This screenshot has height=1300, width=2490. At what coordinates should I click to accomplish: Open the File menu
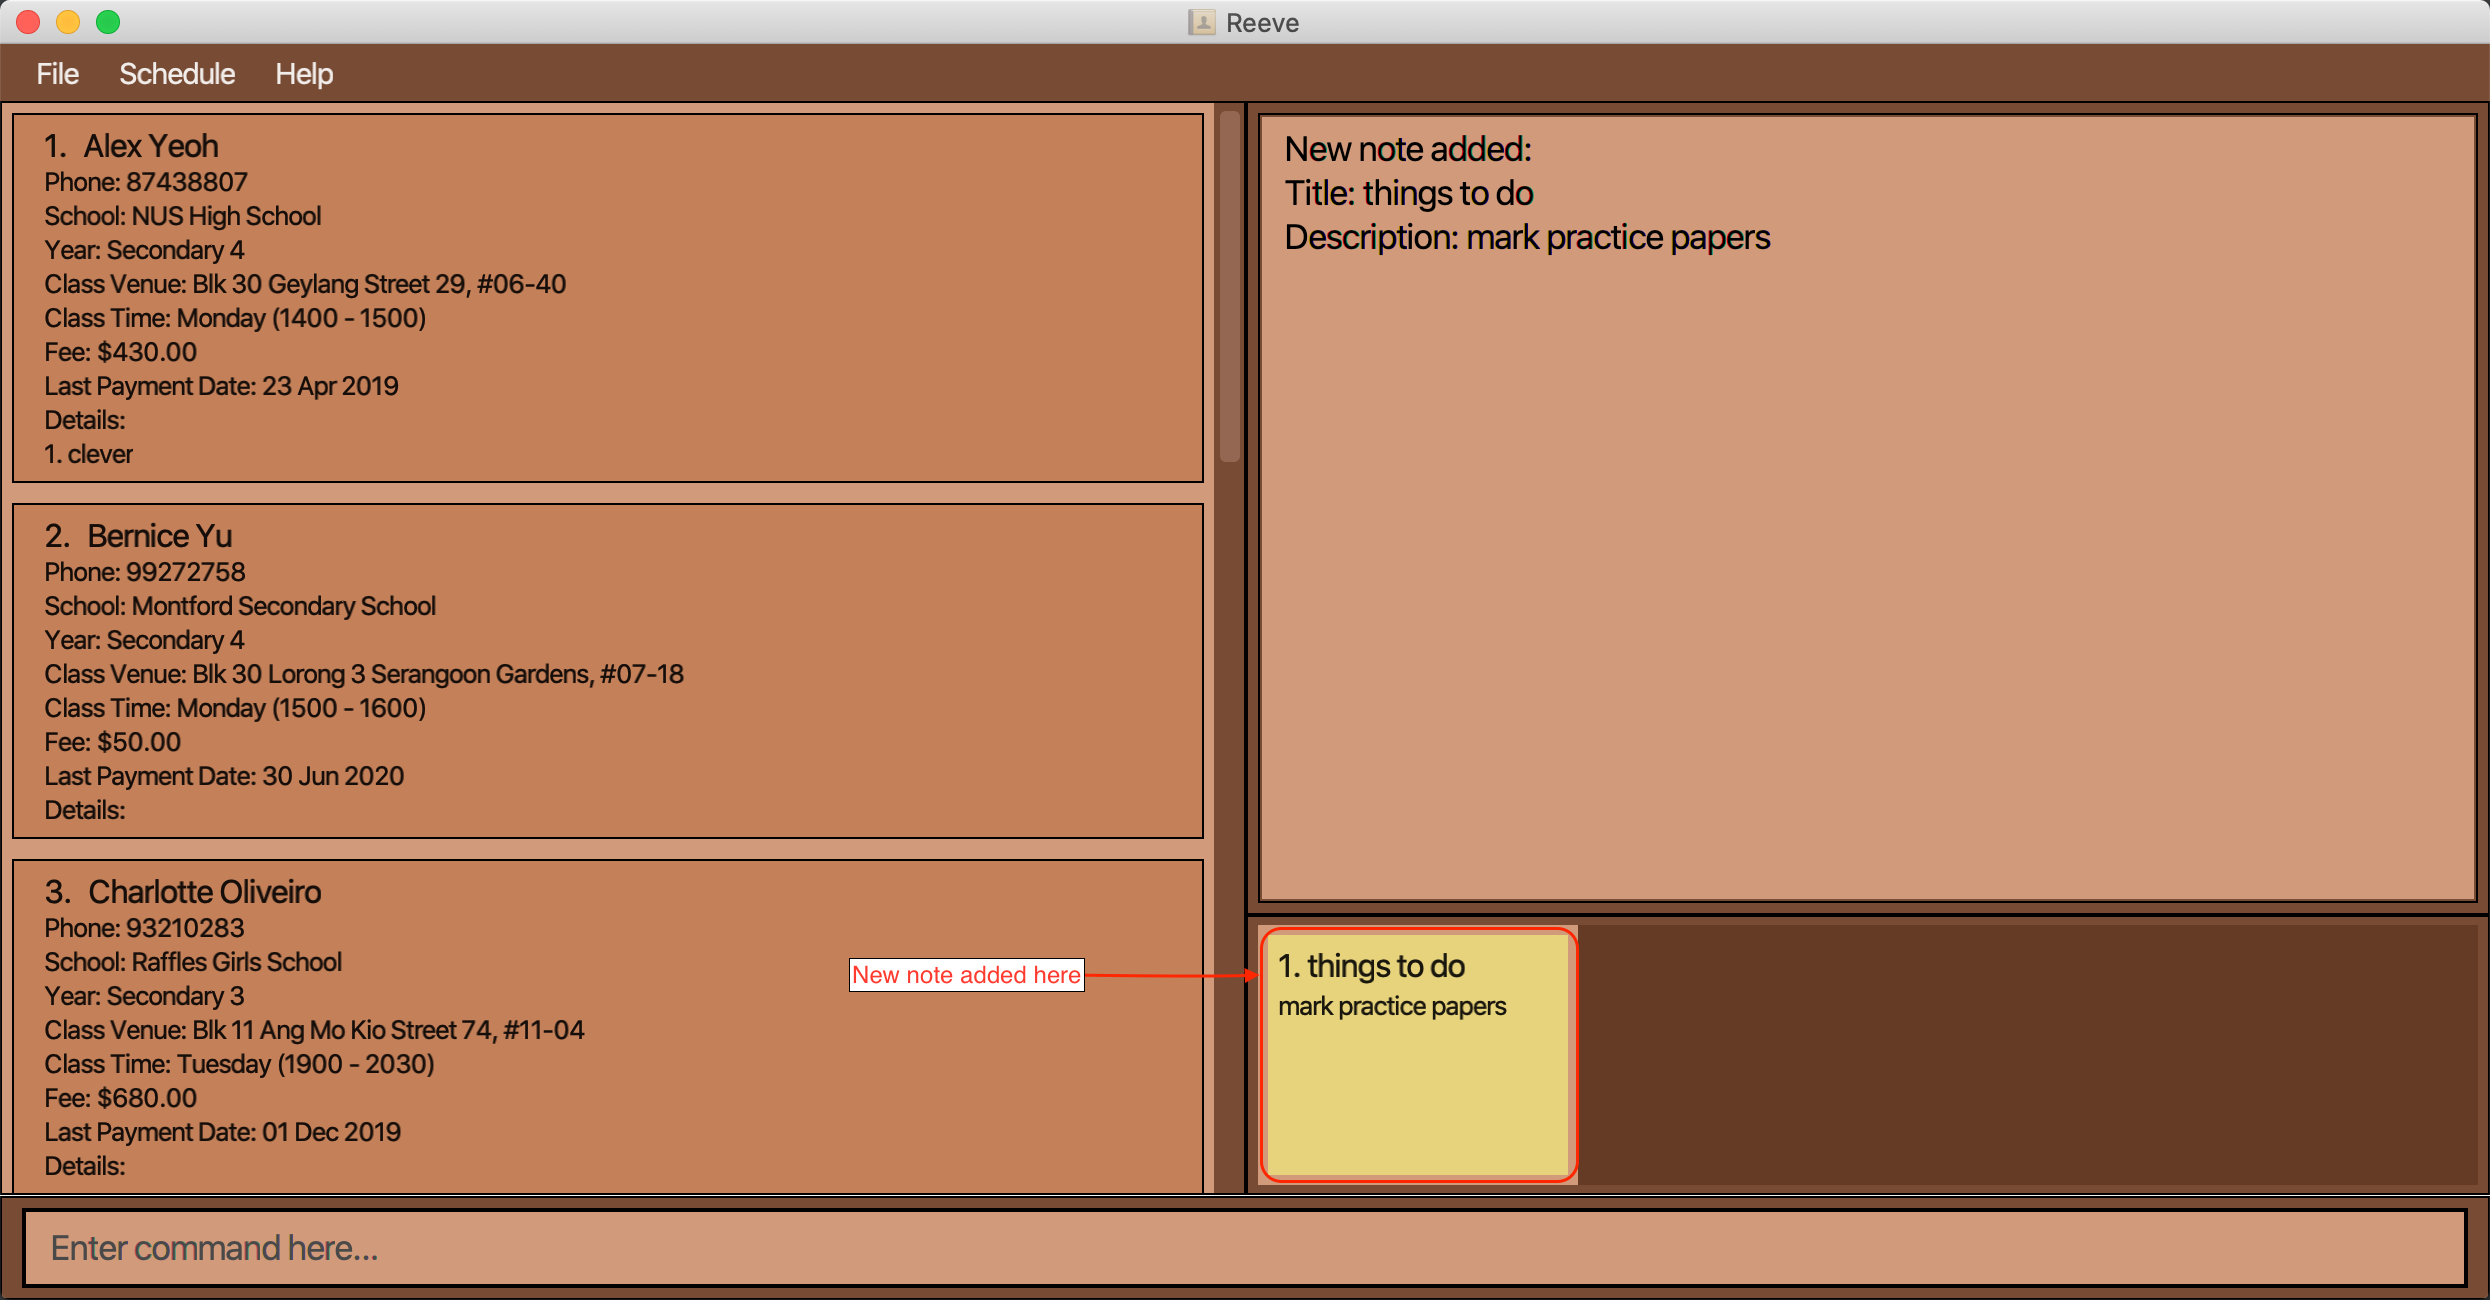tap(57, 74)
